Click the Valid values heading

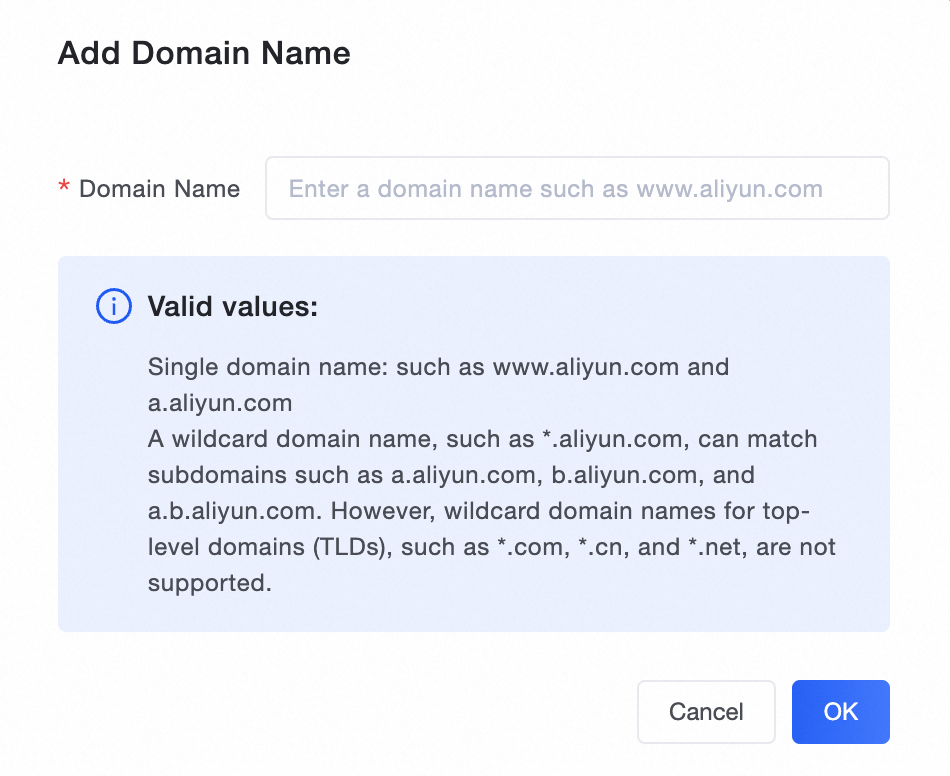tap(232, 307)
